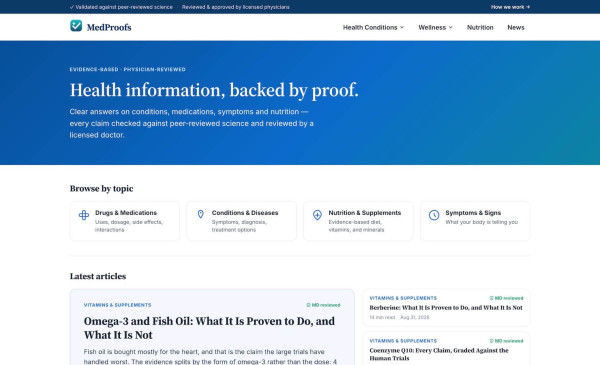Expand the Health Conditions menu
600x365 pixels.
tap(373, 28)
